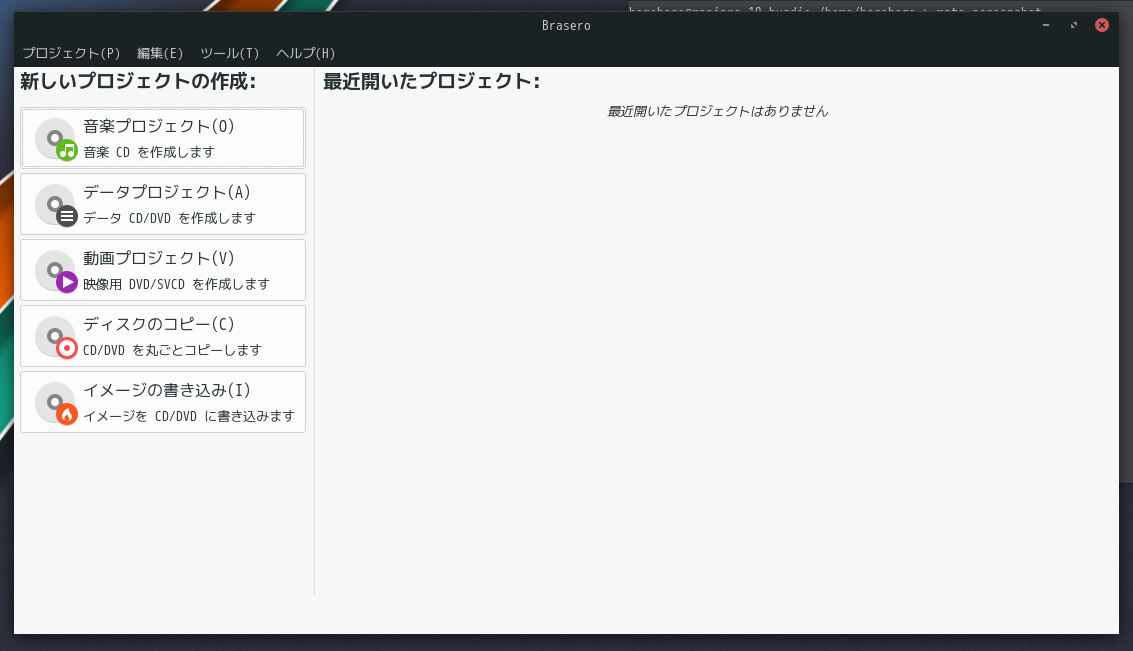Click the disc copy icon with red target
Viewport: 1133px width, 651px height.
tap(56, 337)
